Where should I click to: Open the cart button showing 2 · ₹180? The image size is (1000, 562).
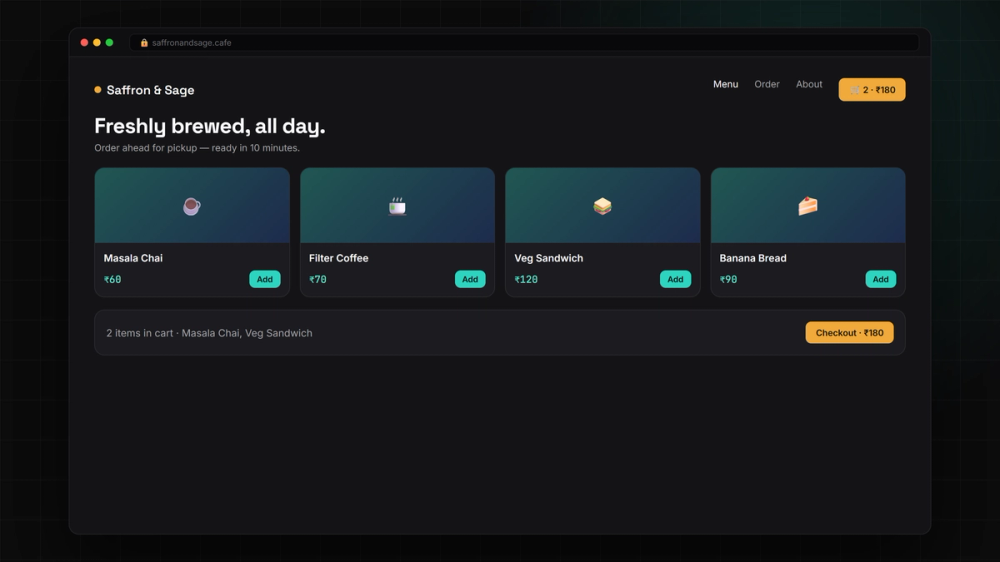[x=872, y=90]
